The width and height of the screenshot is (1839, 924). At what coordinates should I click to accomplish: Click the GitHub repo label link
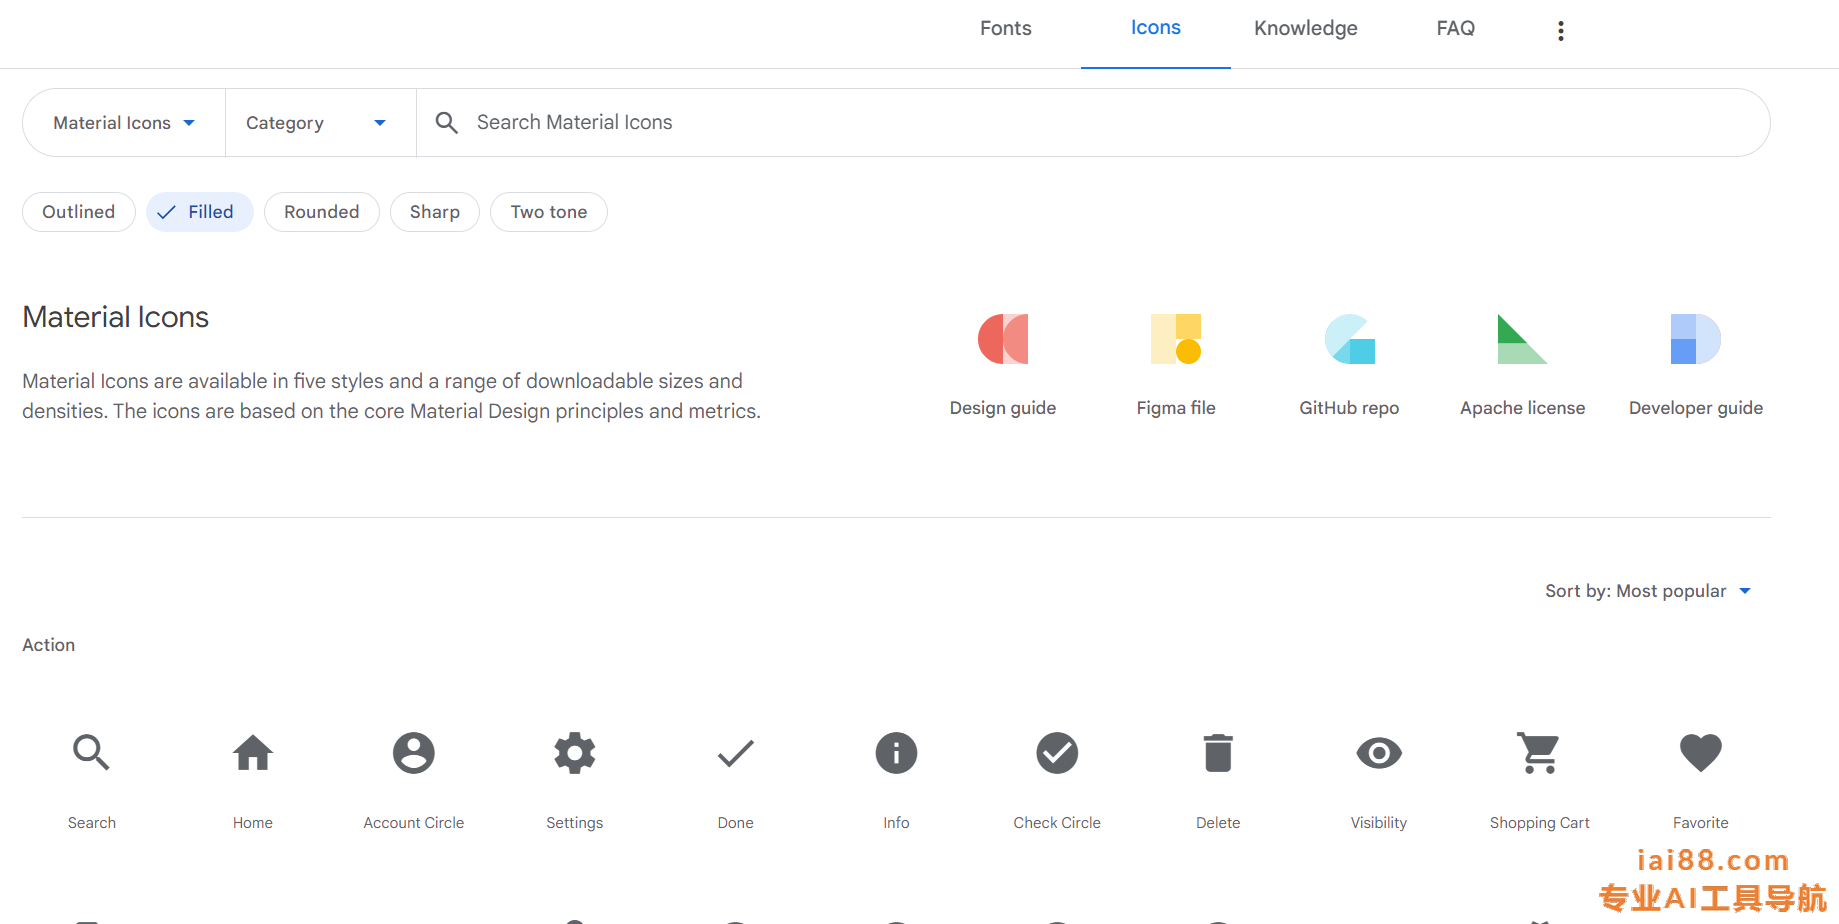(x=1349, y=408)
